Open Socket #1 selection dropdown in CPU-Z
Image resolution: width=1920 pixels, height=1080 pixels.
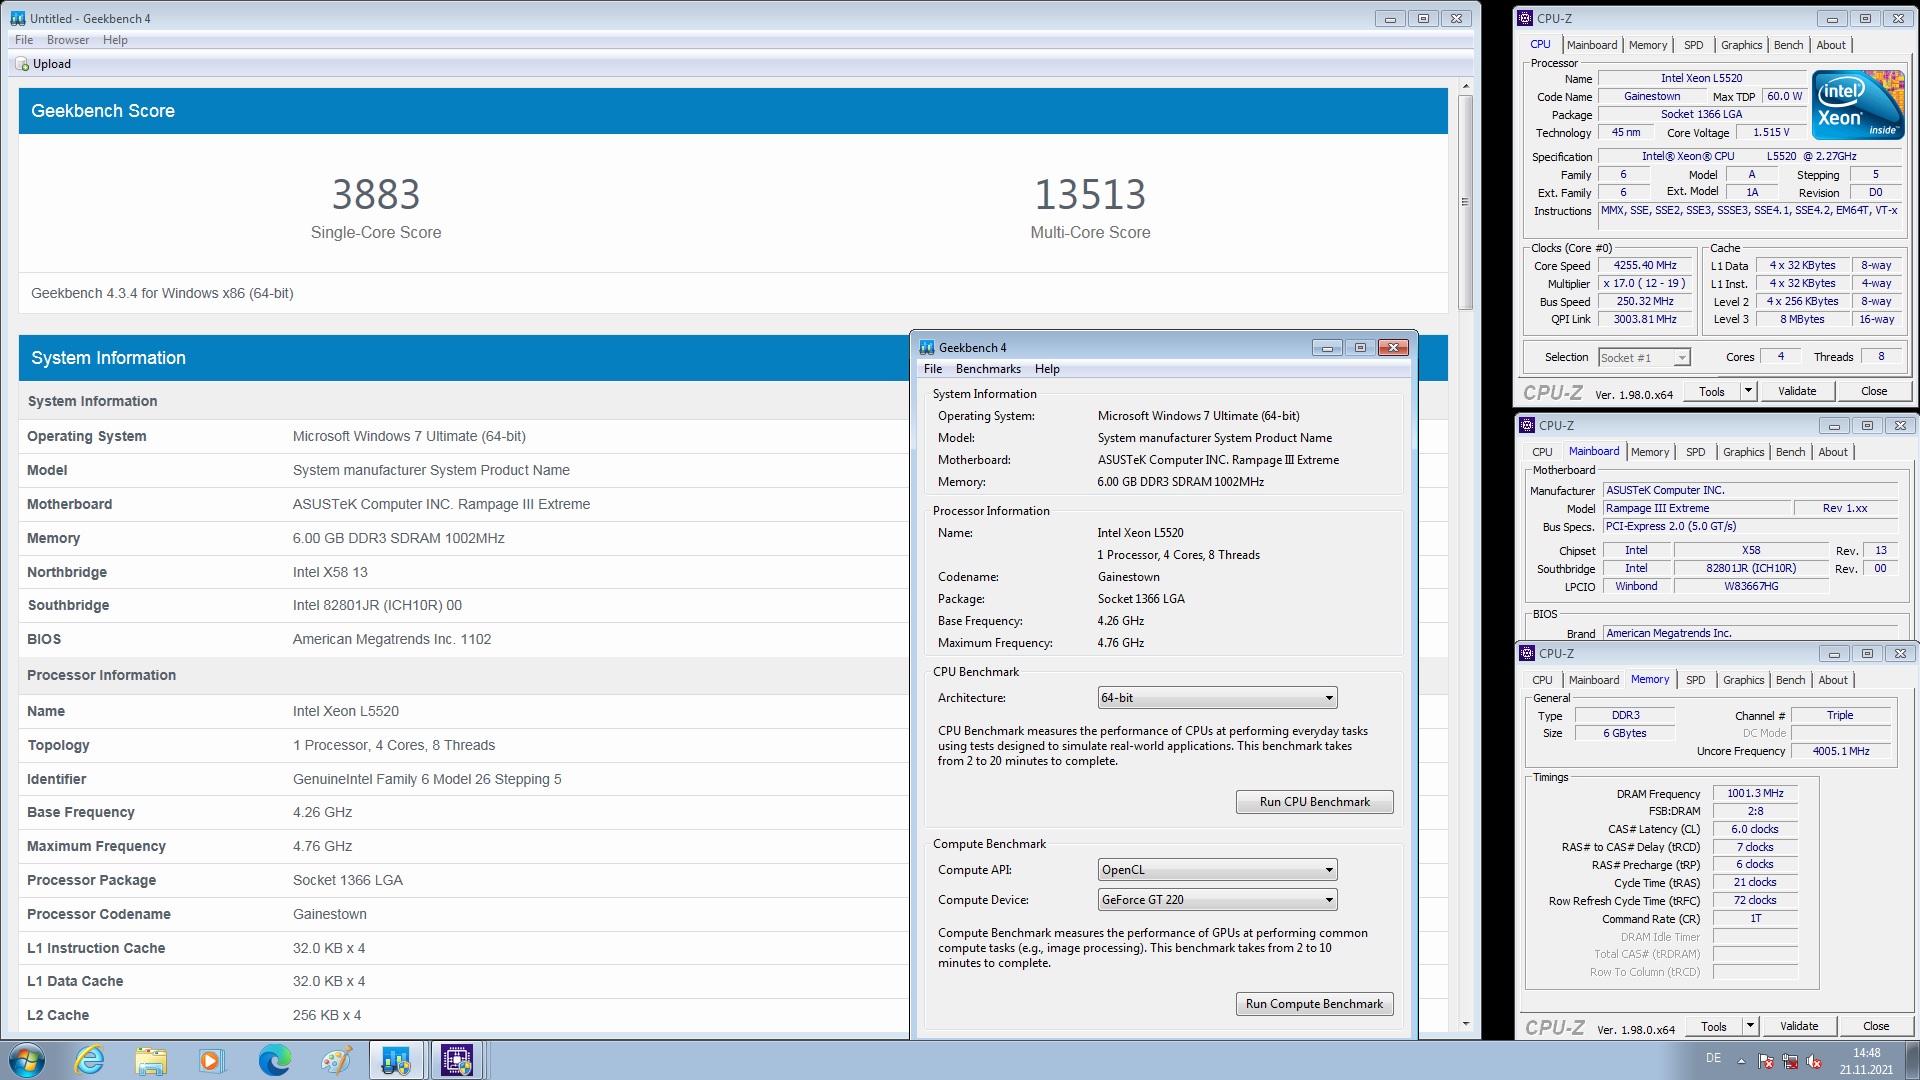1644,358
